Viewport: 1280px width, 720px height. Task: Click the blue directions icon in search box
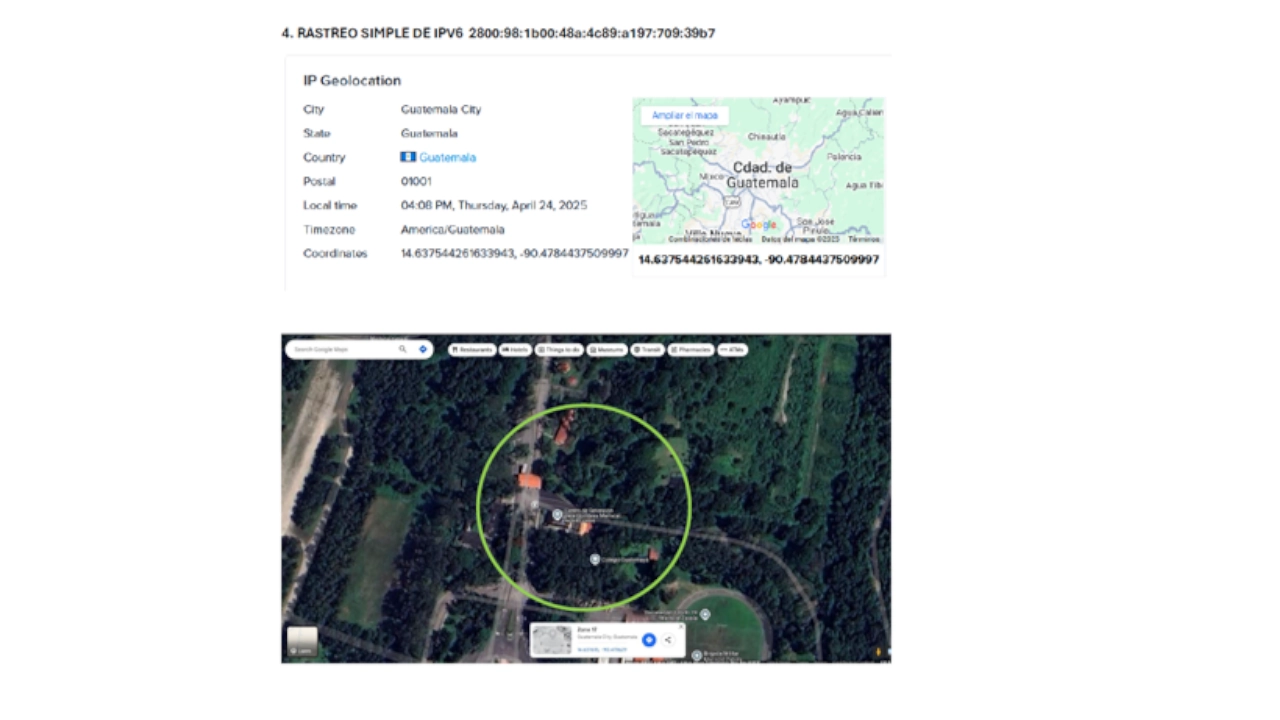(x=423, y=349)
